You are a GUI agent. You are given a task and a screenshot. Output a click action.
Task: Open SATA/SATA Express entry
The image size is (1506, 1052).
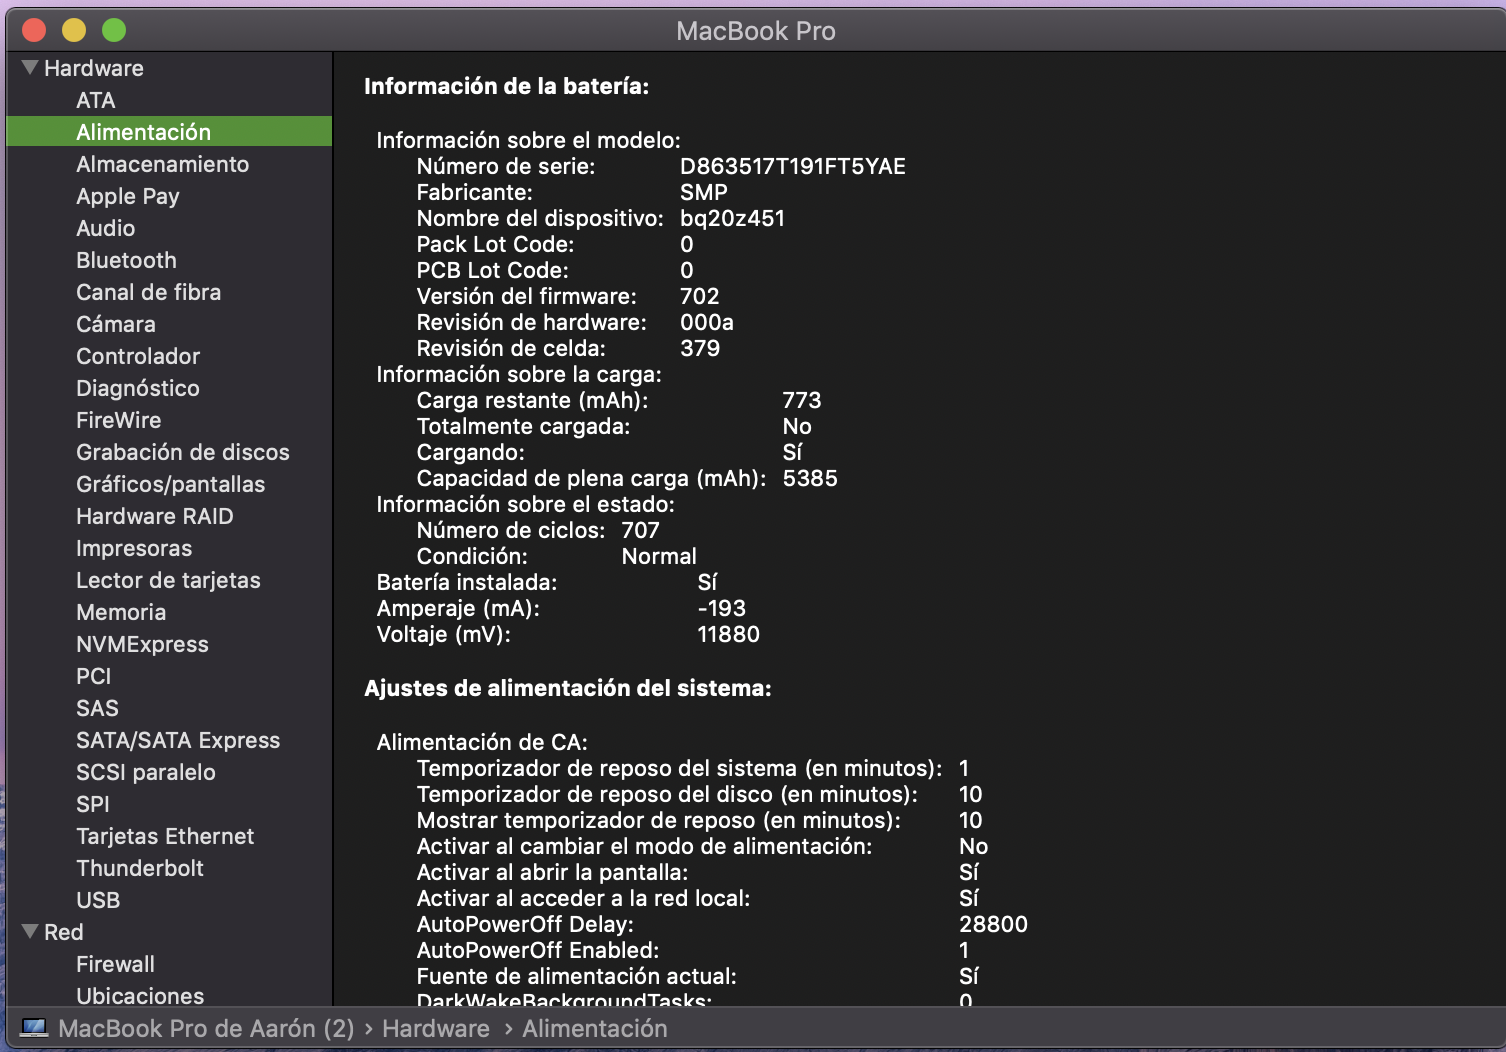[179, 740]
